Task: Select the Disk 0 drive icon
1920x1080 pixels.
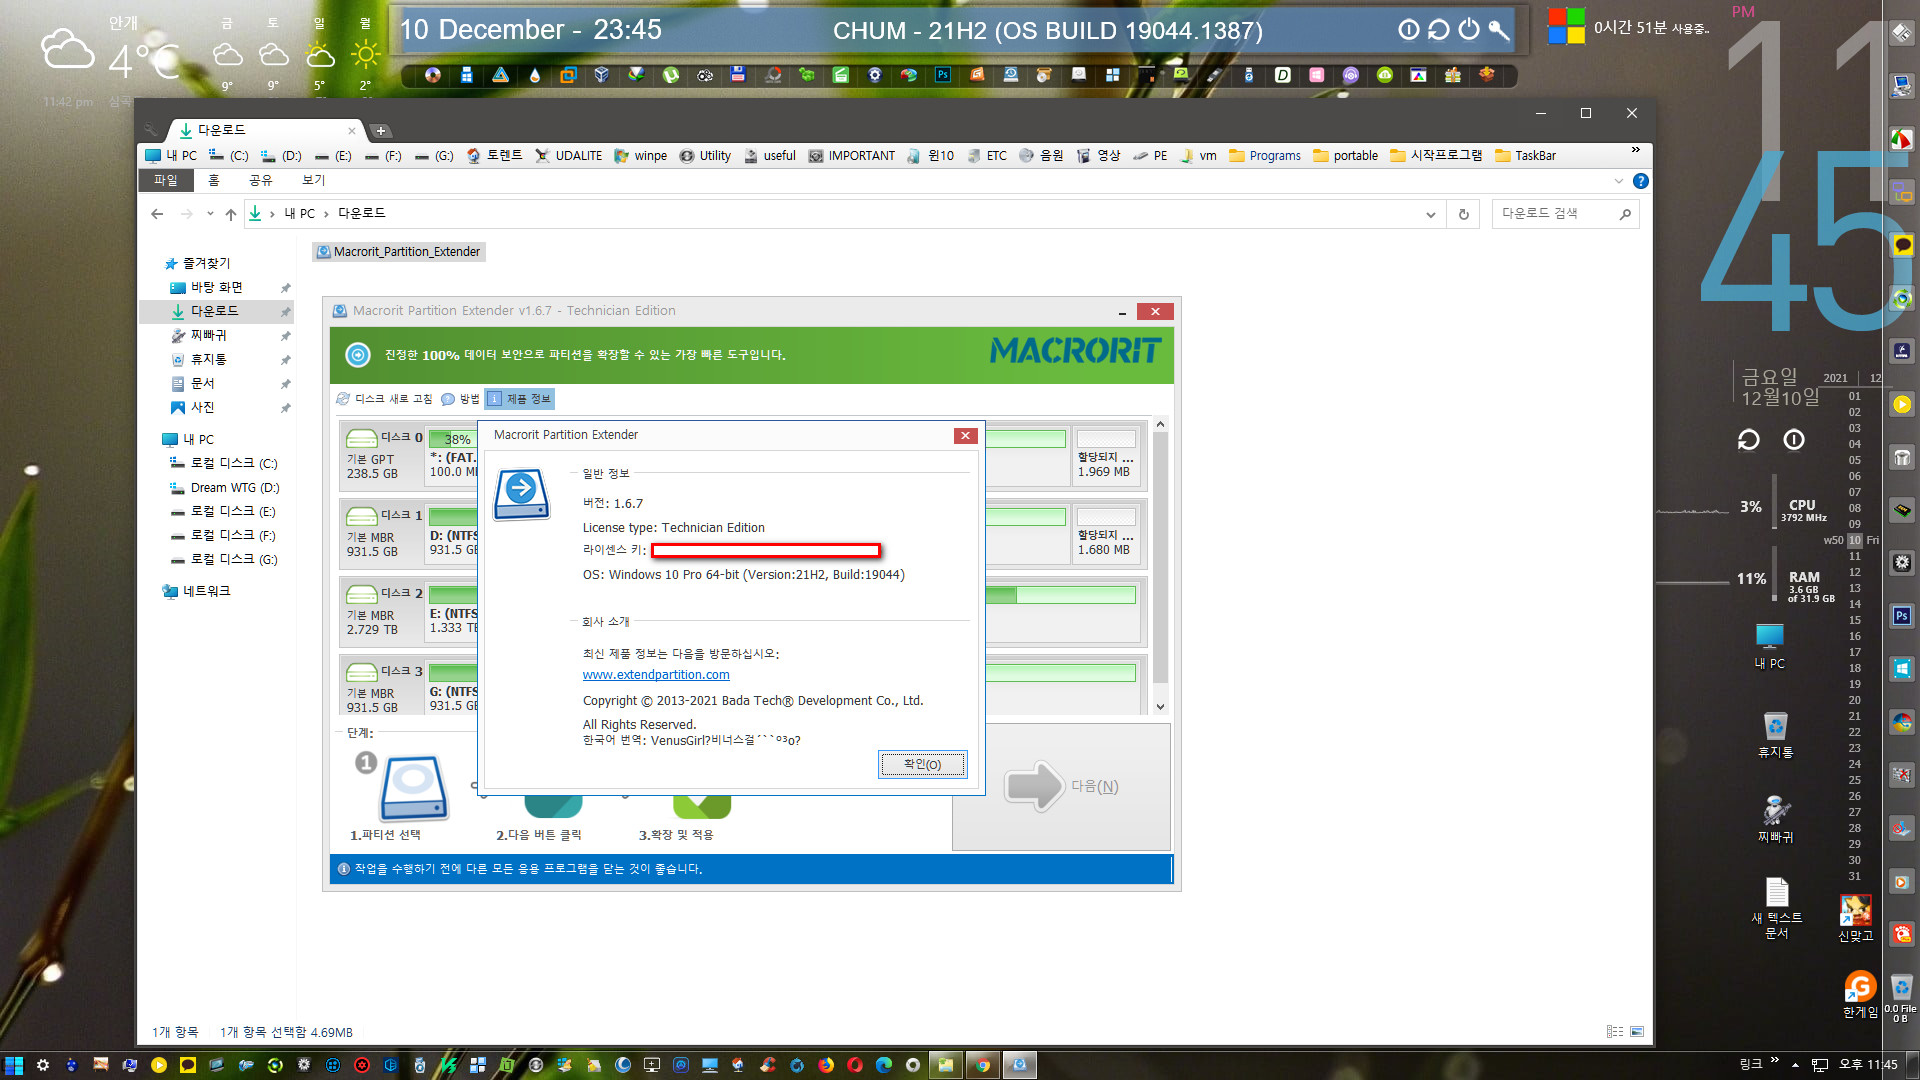Action: coord(361,438)
